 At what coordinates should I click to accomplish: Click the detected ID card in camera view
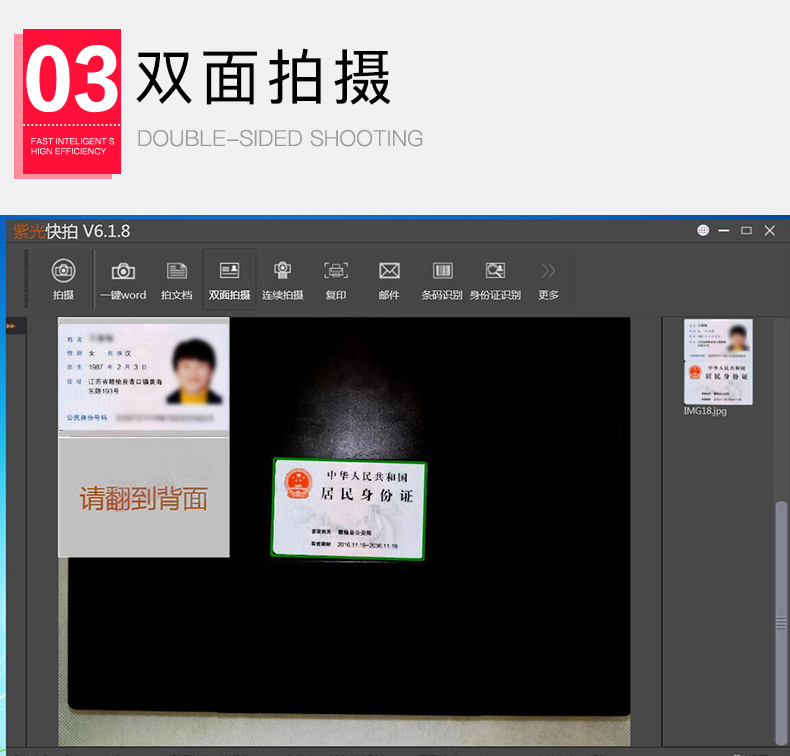349,509
